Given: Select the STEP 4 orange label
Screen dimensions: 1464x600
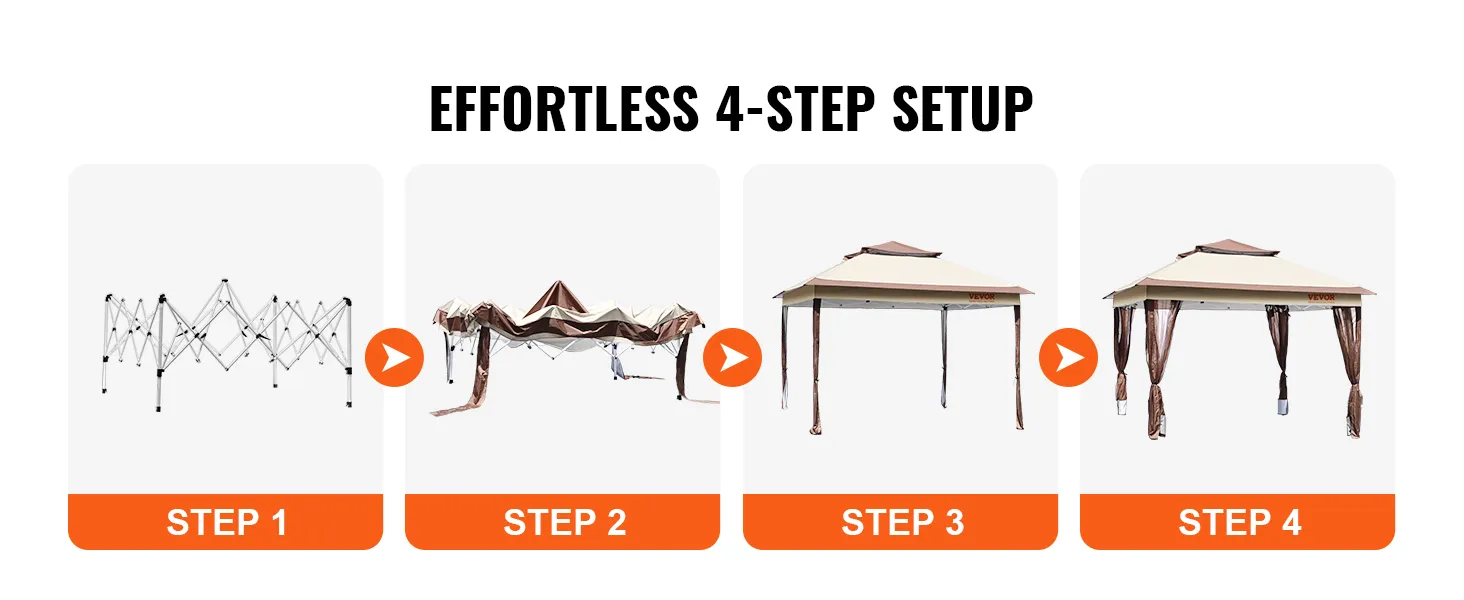Looking at the screenshot, I should (1238, 522).
